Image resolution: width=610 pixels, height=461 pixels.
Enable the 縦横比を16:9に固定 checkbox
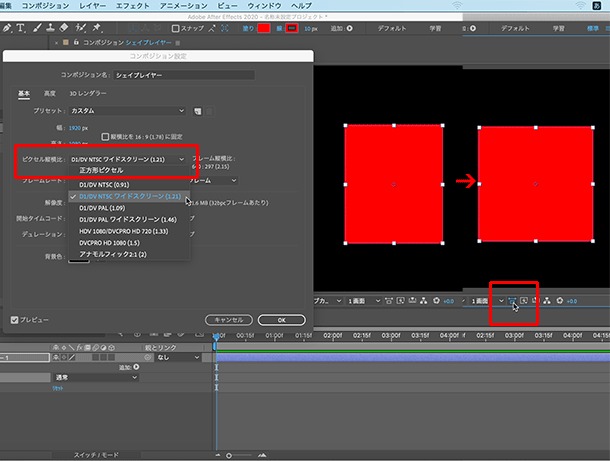click(105, 137)
